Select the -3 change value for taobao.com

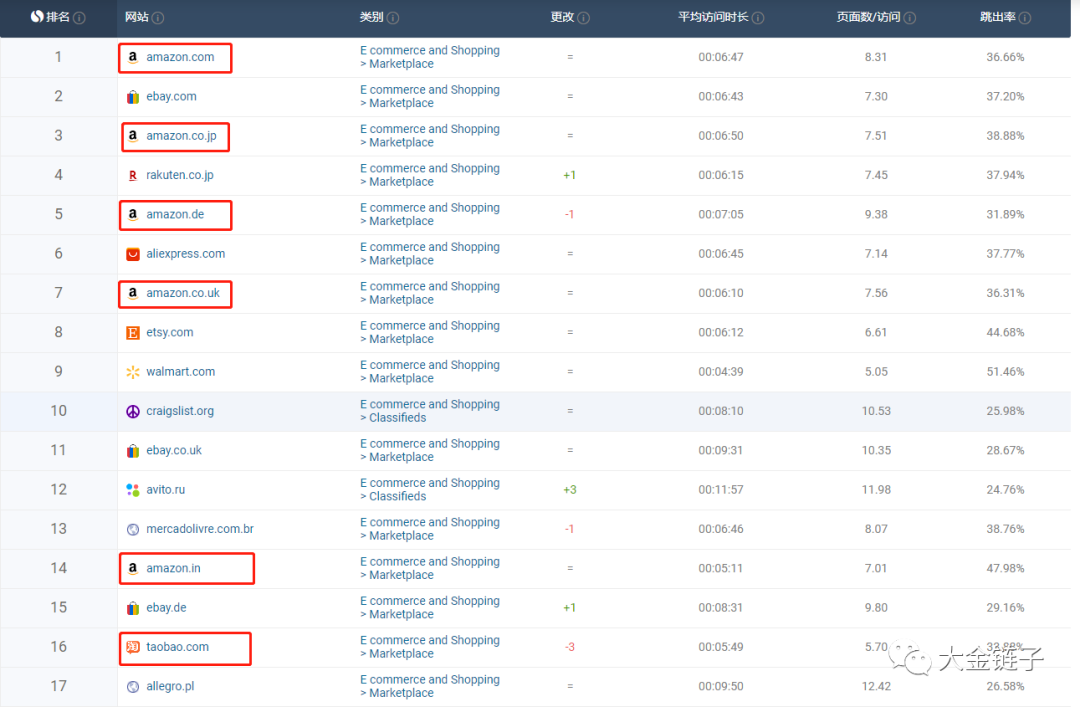(570, 646)
